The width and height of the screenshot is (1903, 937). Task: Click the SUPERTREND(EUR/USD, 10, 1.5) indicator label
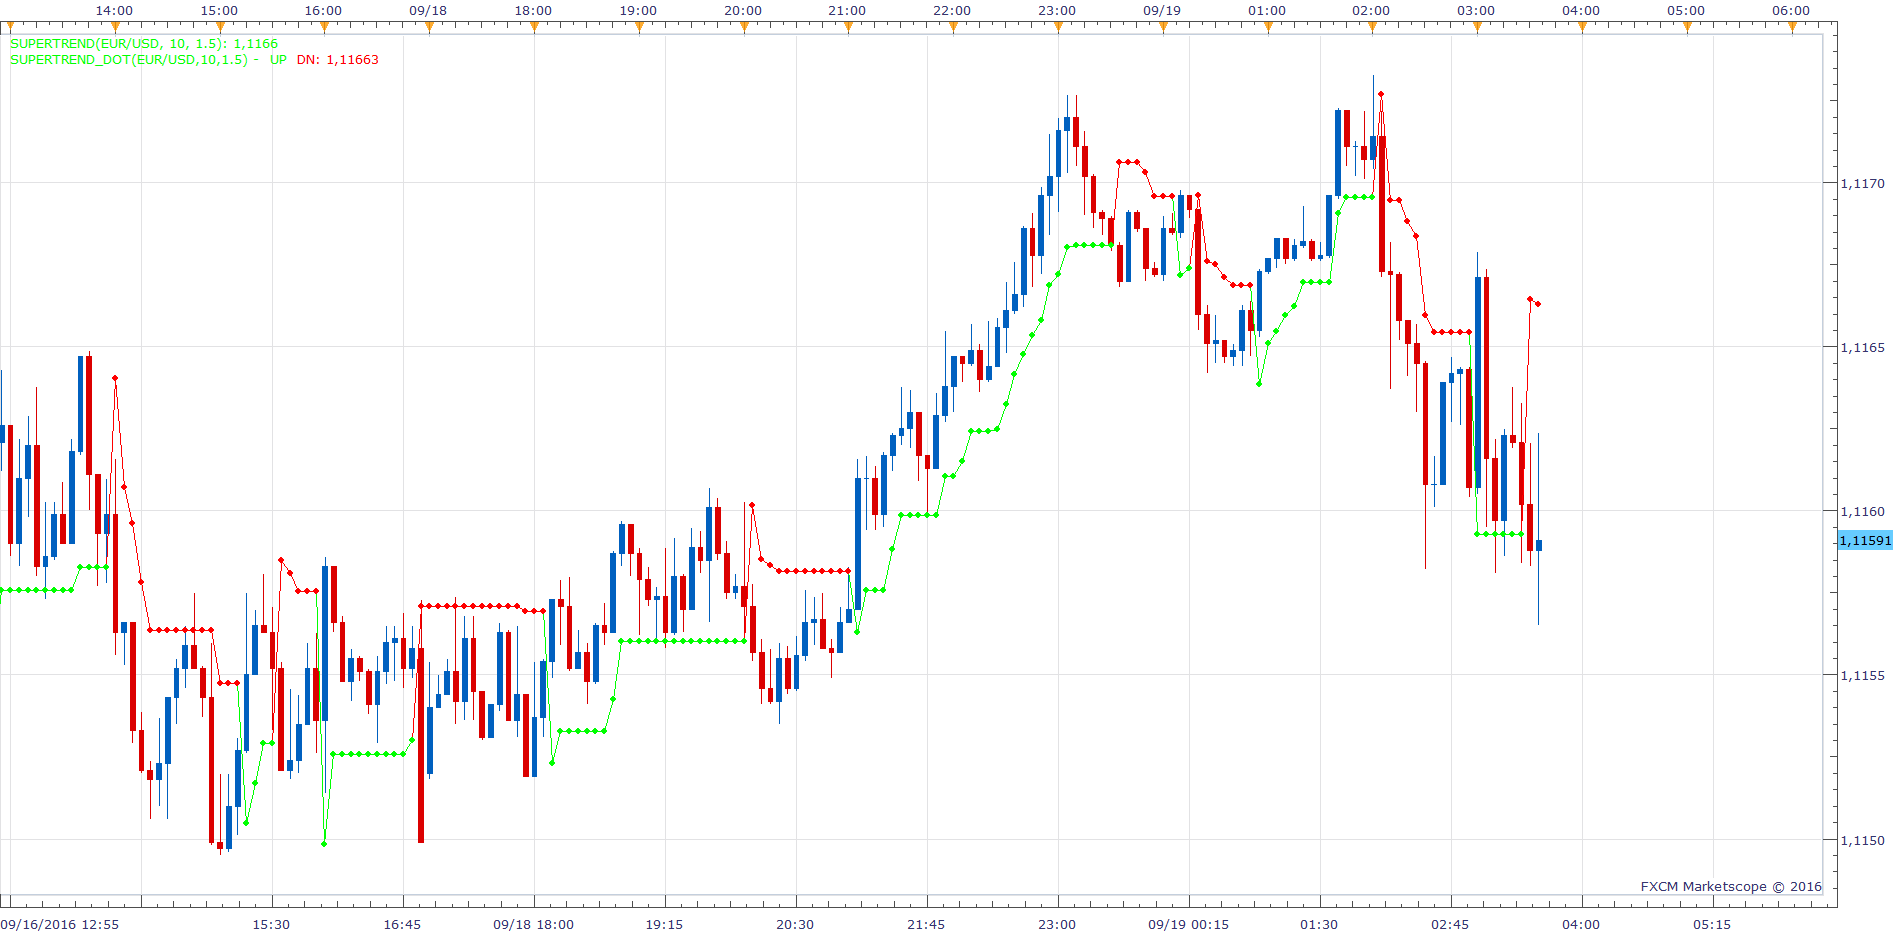(x=144, y=44)
